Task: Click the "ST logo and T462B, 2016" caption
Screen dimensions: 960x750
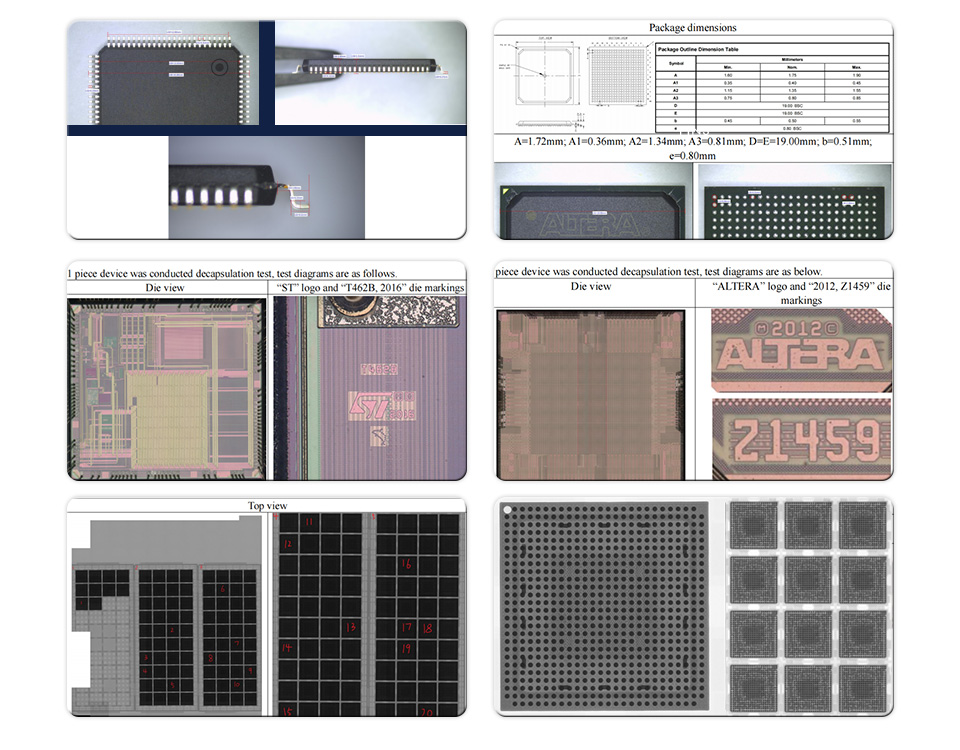Action: tap(370, 288)
